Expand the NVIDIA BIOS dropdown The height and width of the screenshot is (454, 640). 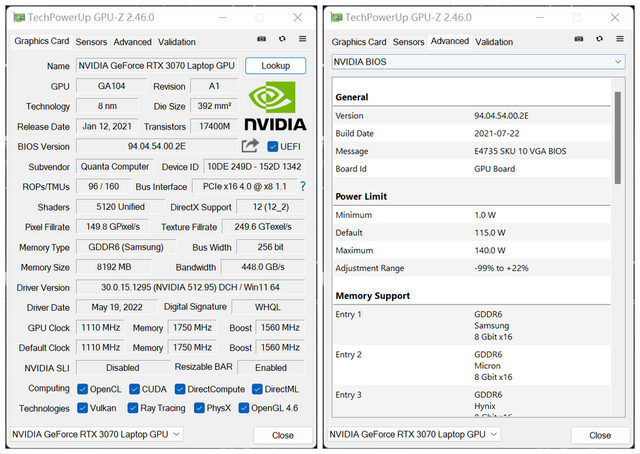(x=477, y=62)
